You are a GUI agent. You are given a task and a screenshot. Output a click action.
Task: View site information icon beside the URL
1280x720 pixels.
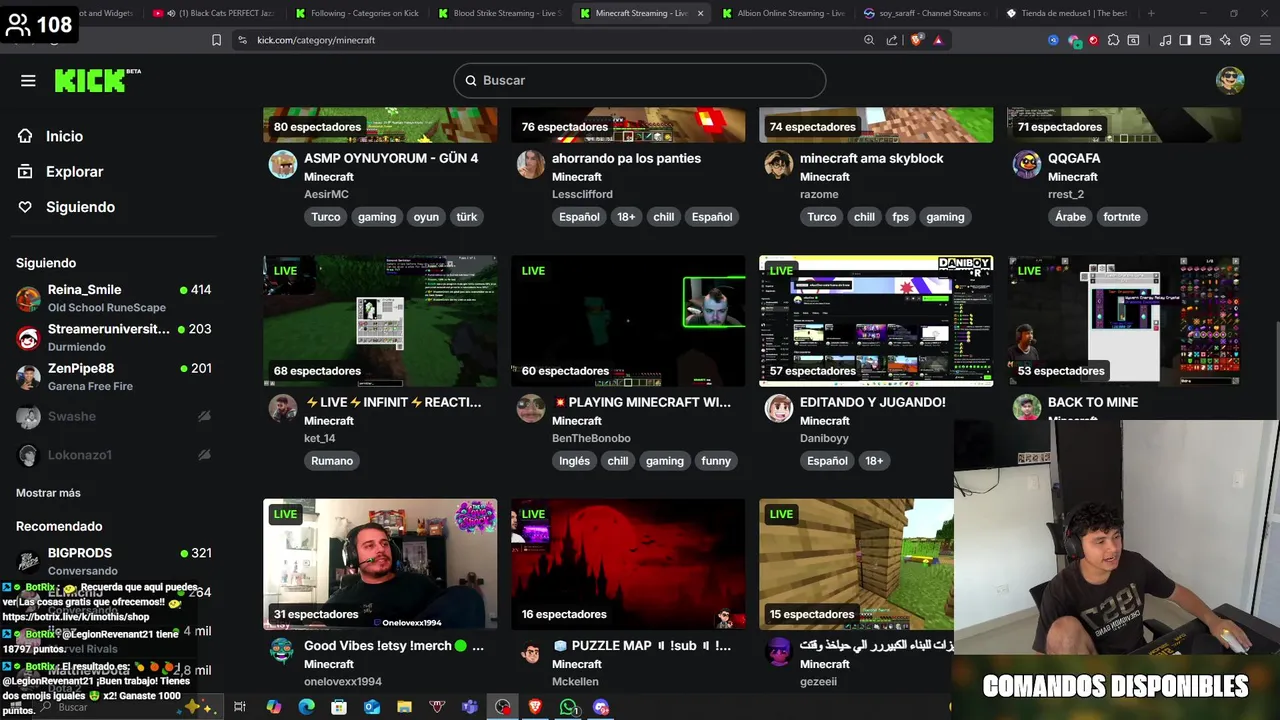click(242, 40)
